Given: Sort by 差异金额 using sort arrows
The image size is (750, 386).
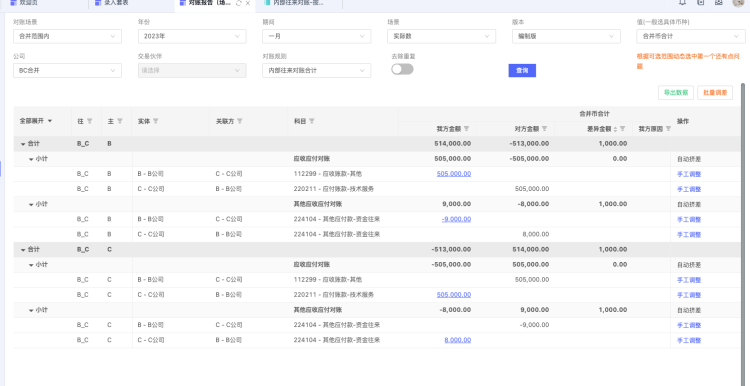Looking at the screenshot, I should [x=615, y=129].
